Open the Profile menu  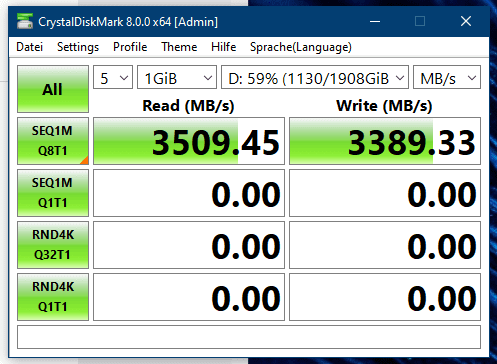[x=130, y=47]
